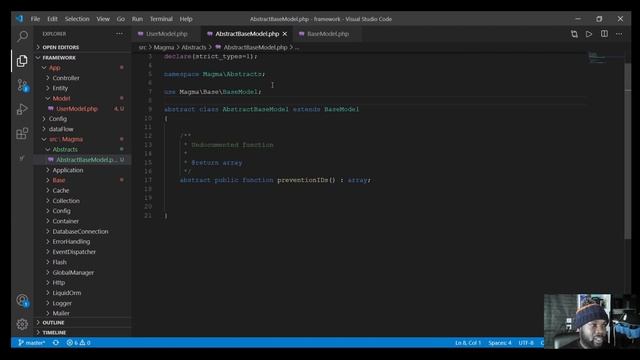Open Explorer more actions ellipsis
Viewport: 640px width, 360px height.
[x=119, y=34]
